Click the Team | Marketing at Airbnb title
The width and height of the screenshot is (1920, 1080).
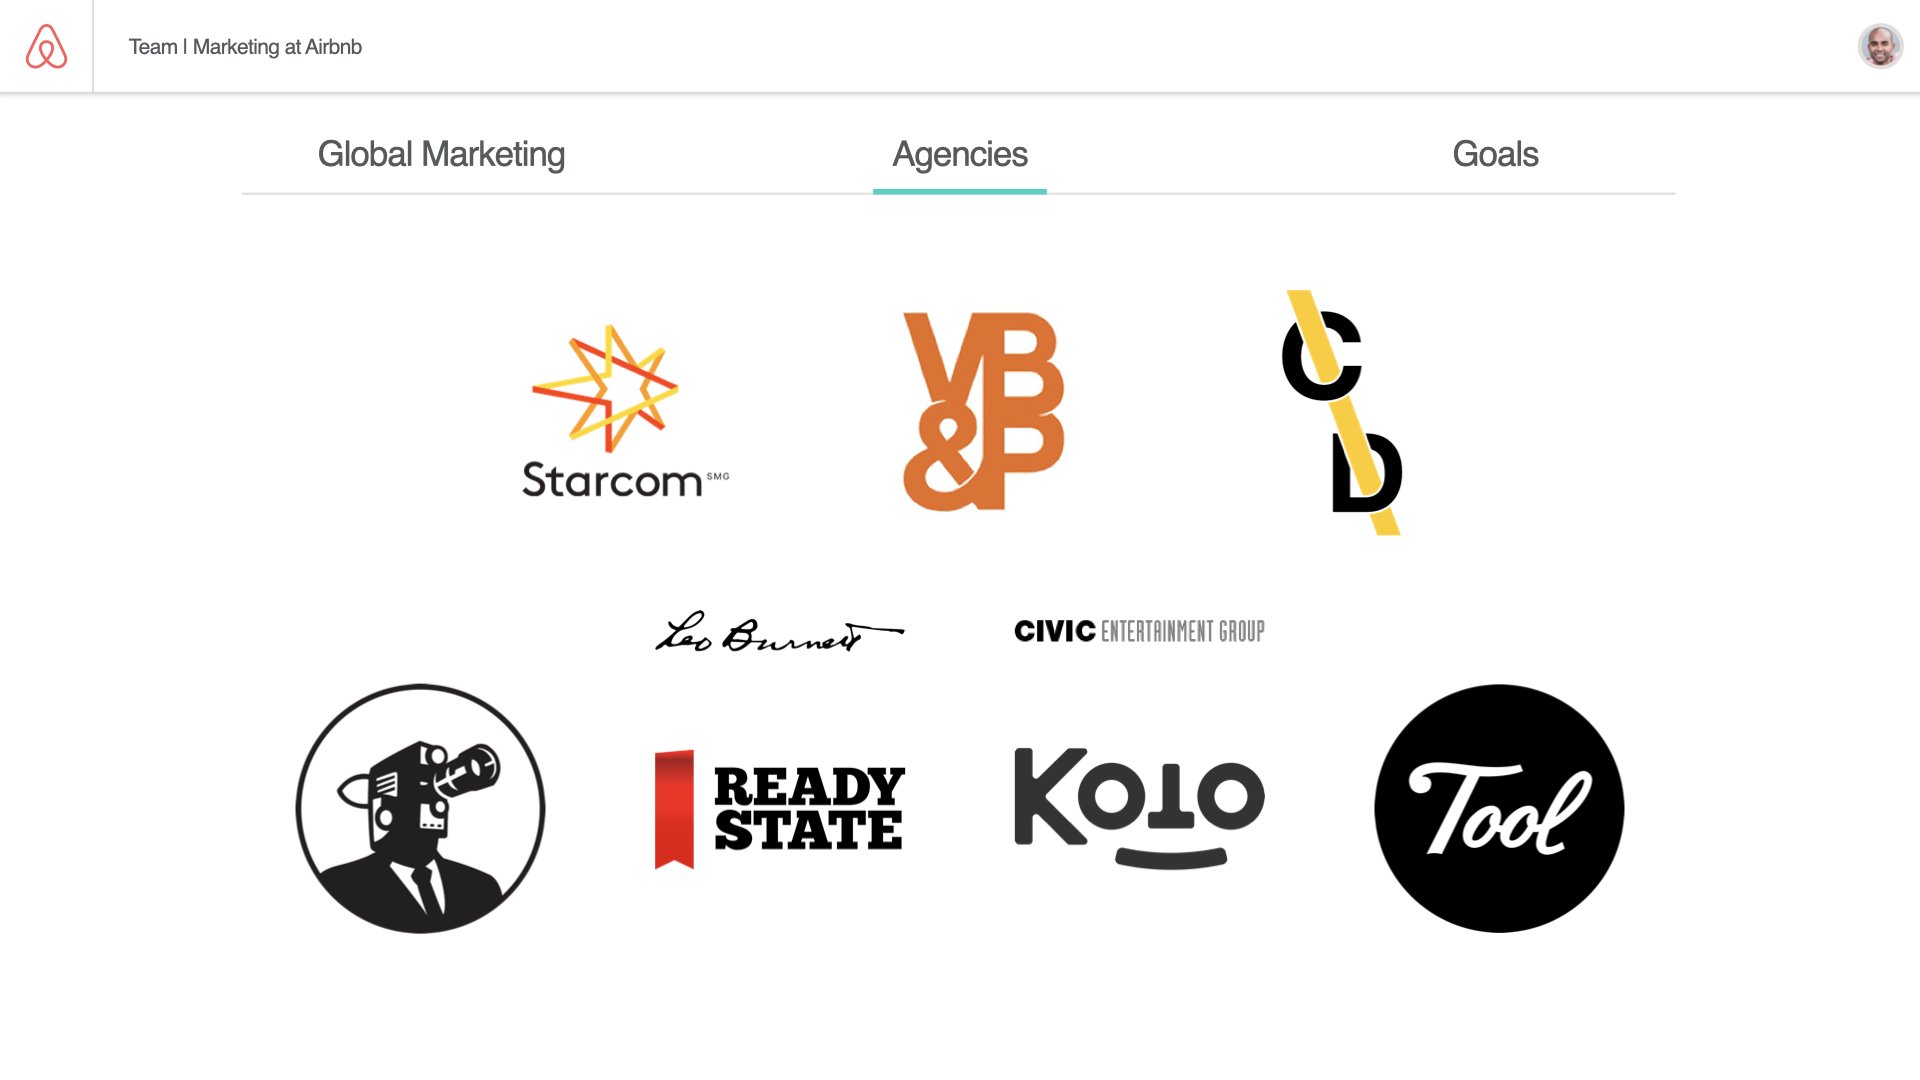[x=245, y=47]
